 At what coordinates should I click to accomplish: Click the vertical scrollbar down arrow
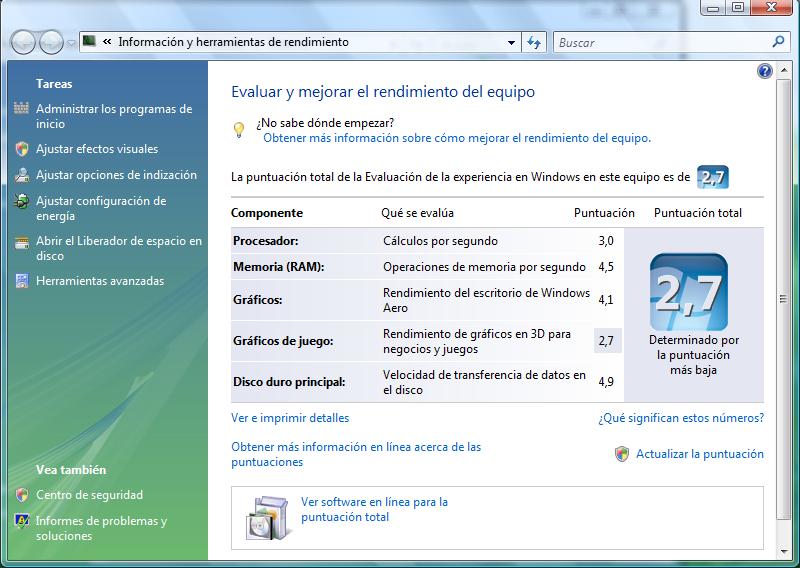pyautogui.click(x=783, y=549)
